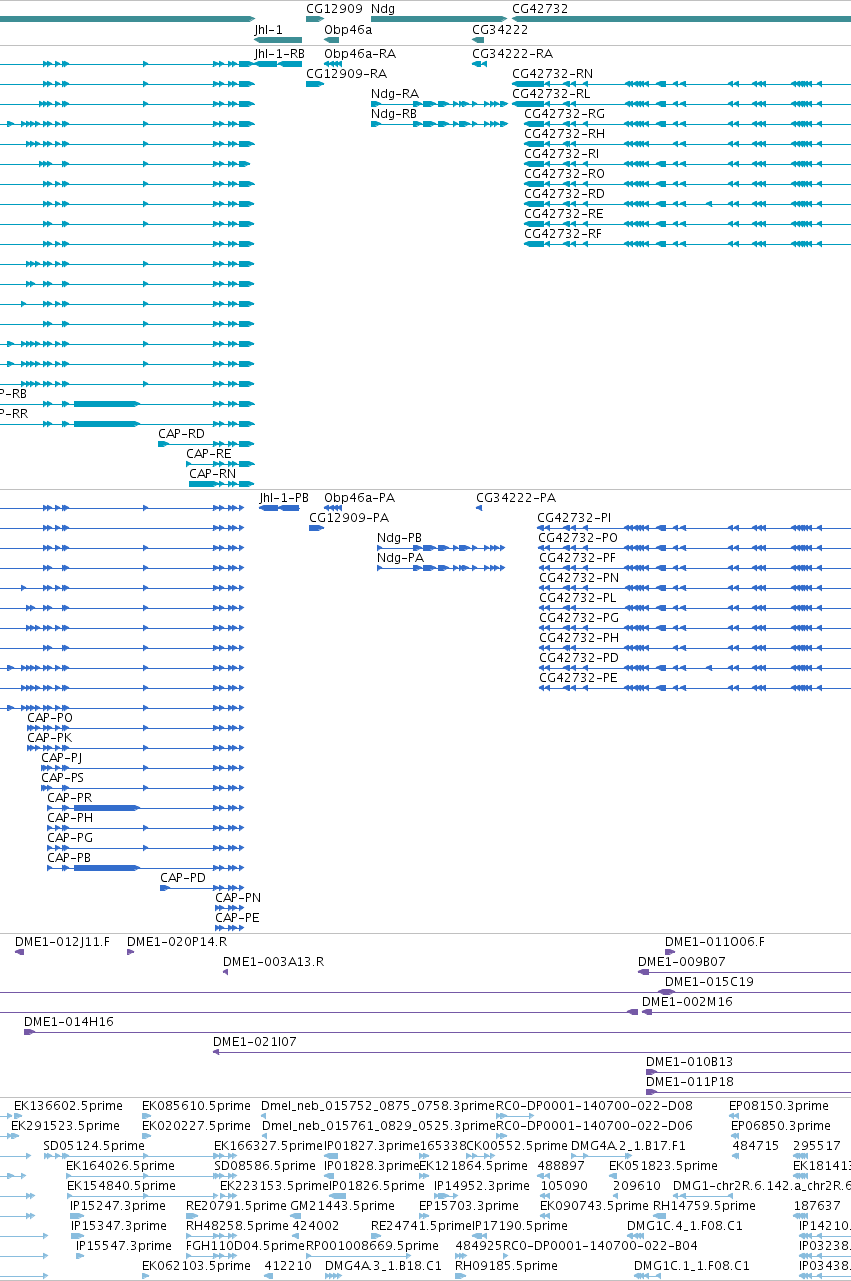Screen dimensions: 851x1281
Task: Click clone label DME1-009B07
Action: [682, 961]
